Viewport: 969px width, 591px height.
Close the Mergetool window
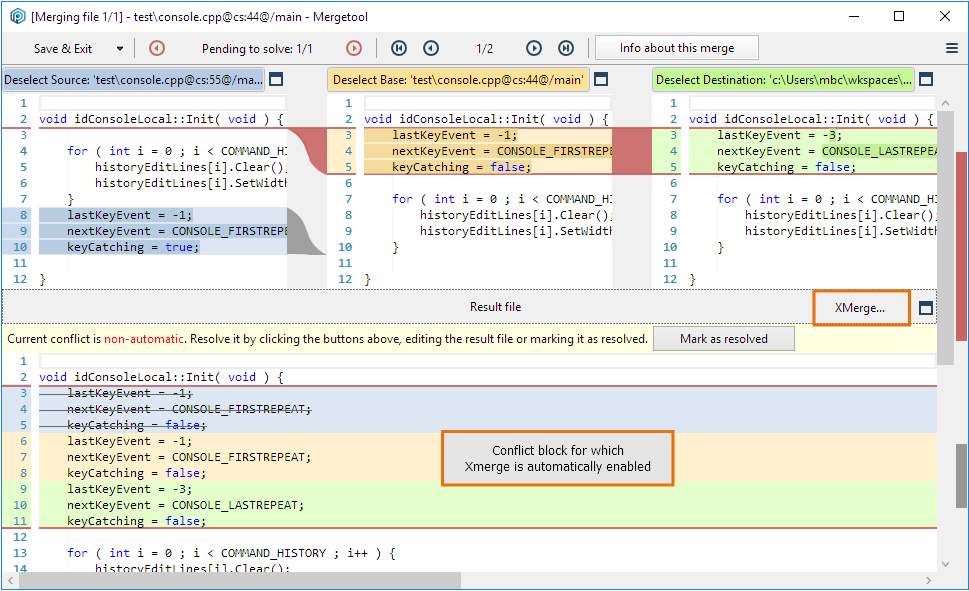click(945, 17)
